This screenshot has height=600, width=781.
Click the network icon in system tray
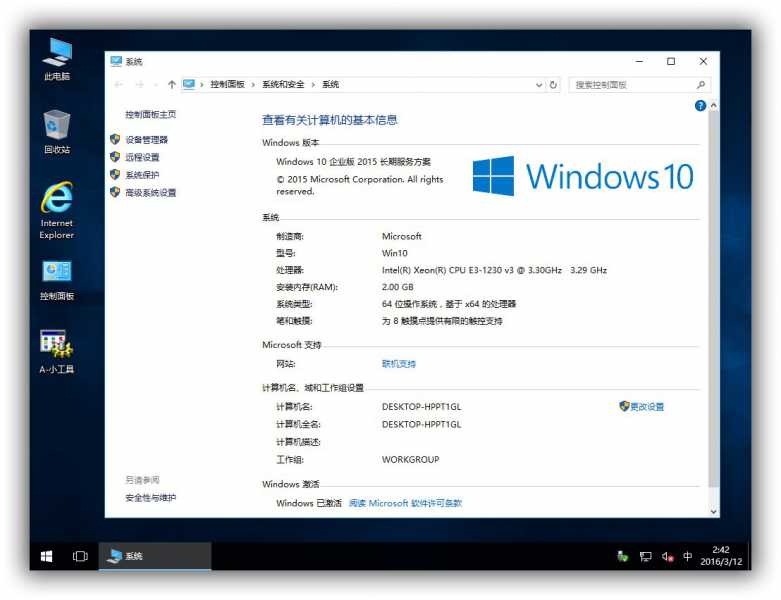tap(646, 556)
